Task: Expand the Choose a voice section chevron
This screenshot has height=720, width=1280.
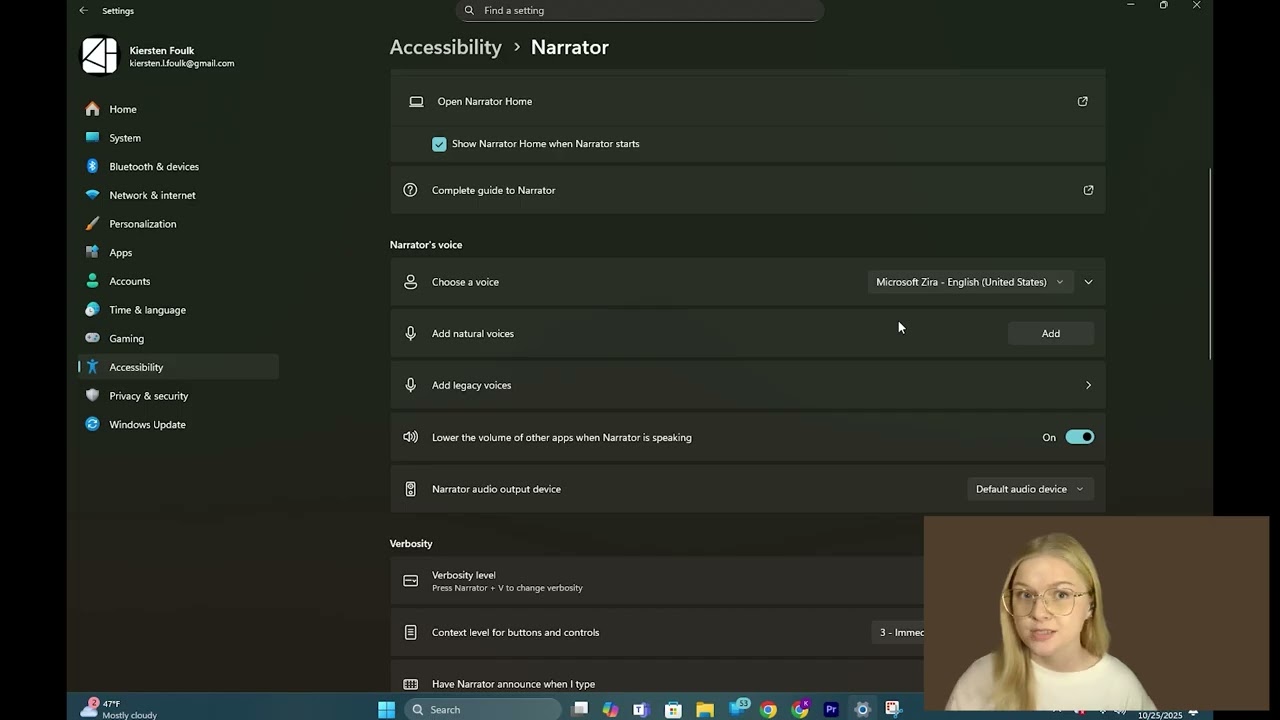Action: [x=1088, y=282]
